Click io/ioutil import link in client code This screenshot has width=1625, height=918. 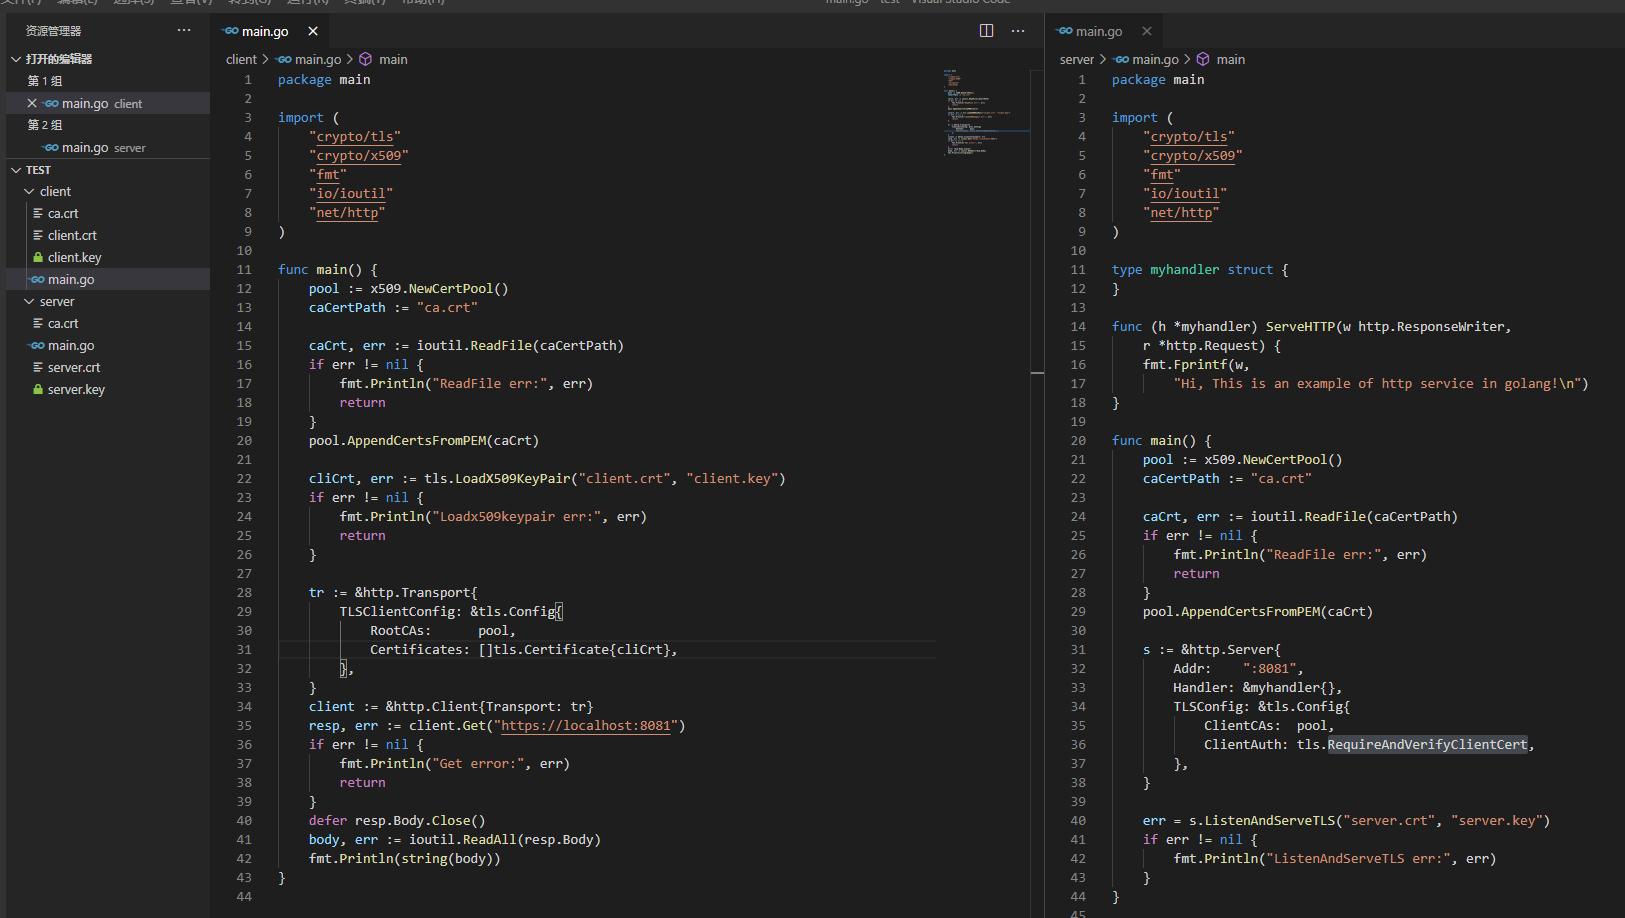(x=351, y=194)
